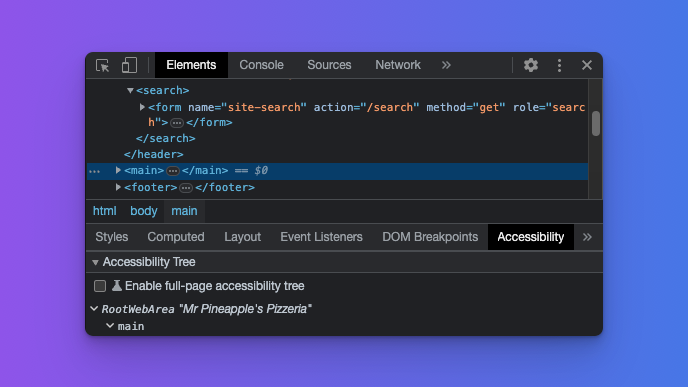Show more sidebar pane tabs
Viewport: 688px width, 387px height.
(x=587, y=237)
